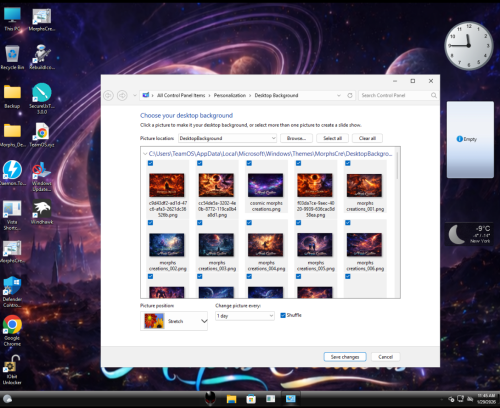500x408 pixels.
Task: Select cosmic morphs creations.png thumbnail
Action: 266,185
